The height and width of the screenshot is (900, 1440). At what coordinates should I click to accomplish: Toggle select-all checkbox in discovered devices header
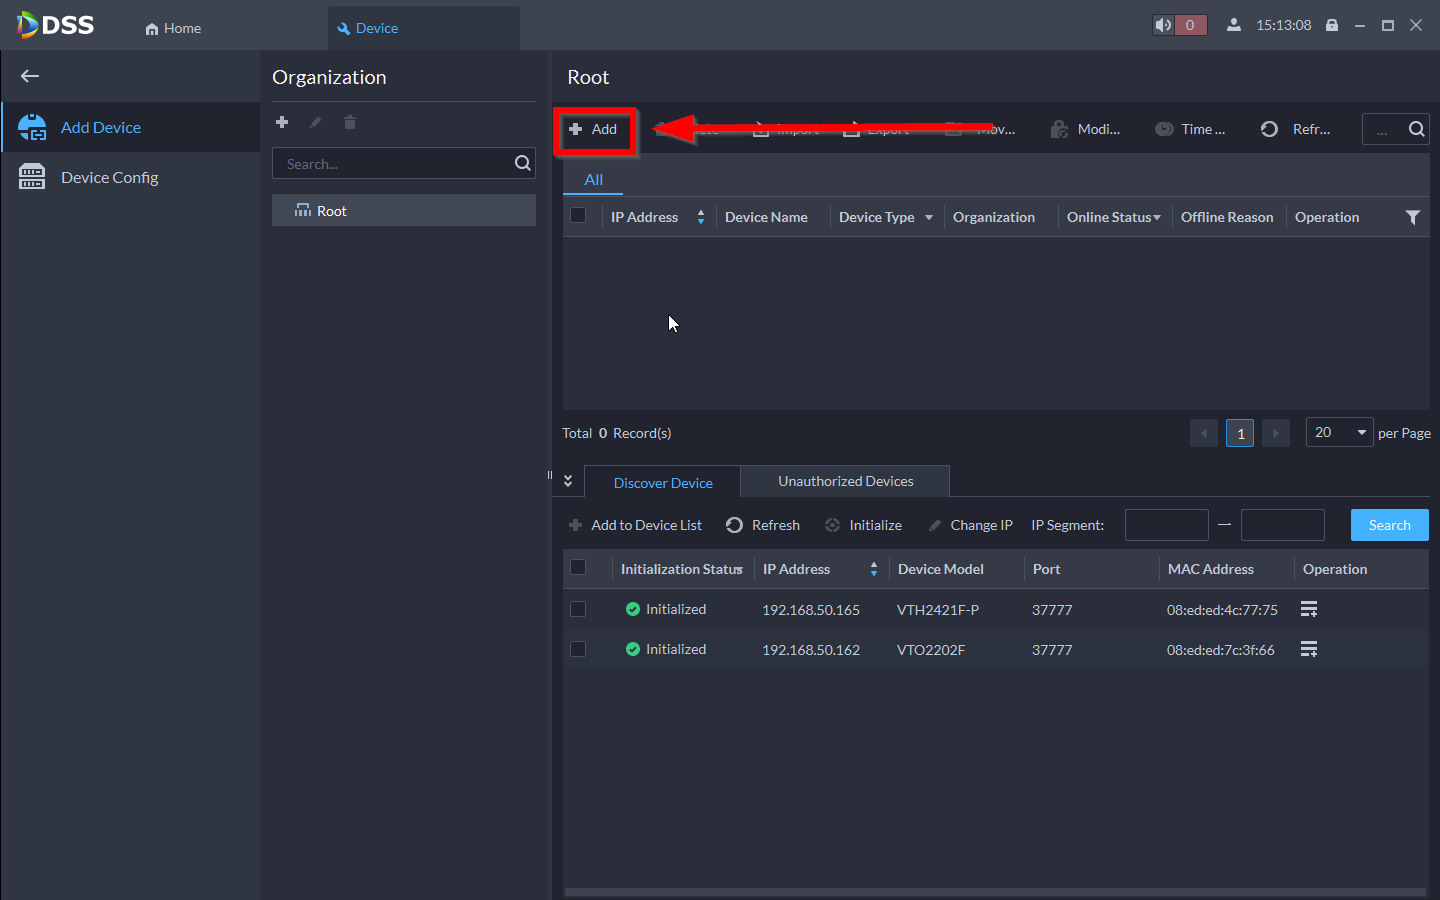pyautogui.click(x=578, y=568)
